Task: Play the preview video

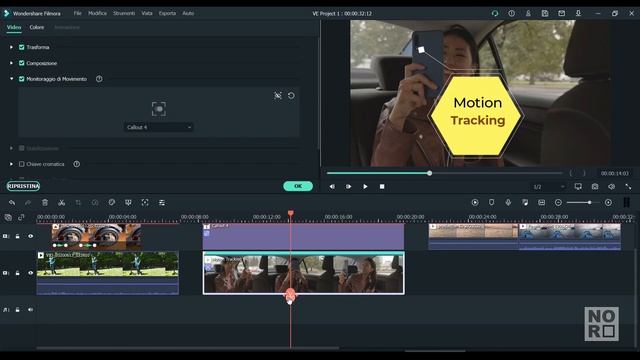Action: tap(365, 187)
